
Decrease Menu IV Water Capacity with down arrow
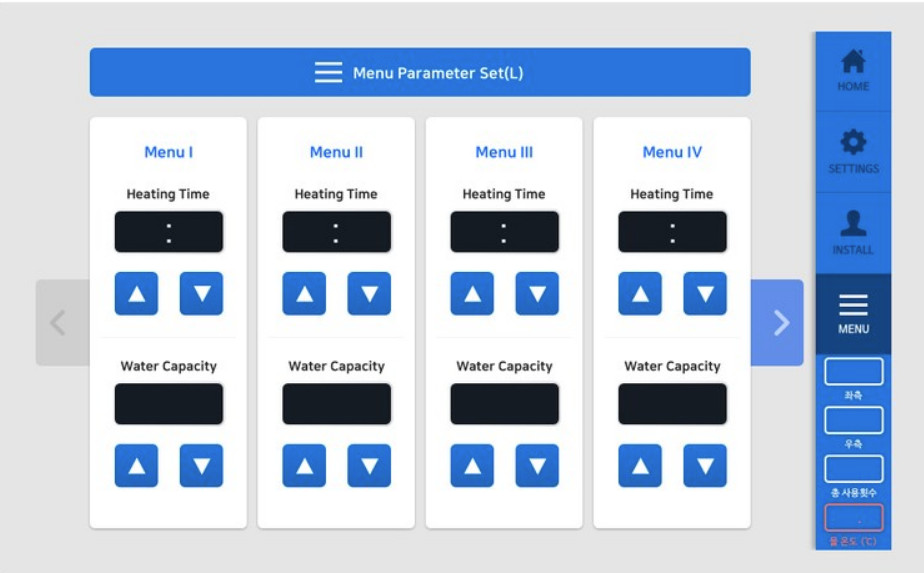[705, 466]
